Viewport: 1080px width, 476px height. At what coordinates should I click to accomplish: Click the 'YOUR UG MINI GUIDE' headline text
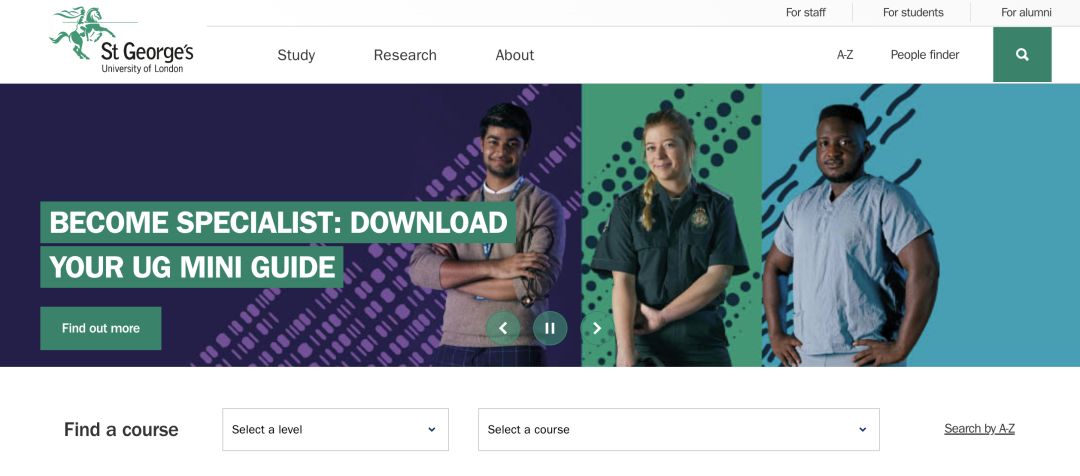tap(191, 267)
